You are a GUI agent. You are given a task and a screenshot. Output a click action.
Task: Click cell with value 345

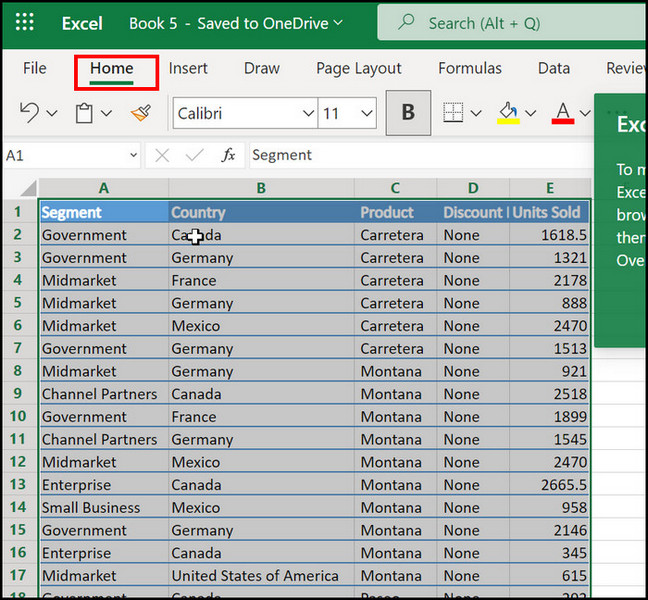click(x=550, y=552)
